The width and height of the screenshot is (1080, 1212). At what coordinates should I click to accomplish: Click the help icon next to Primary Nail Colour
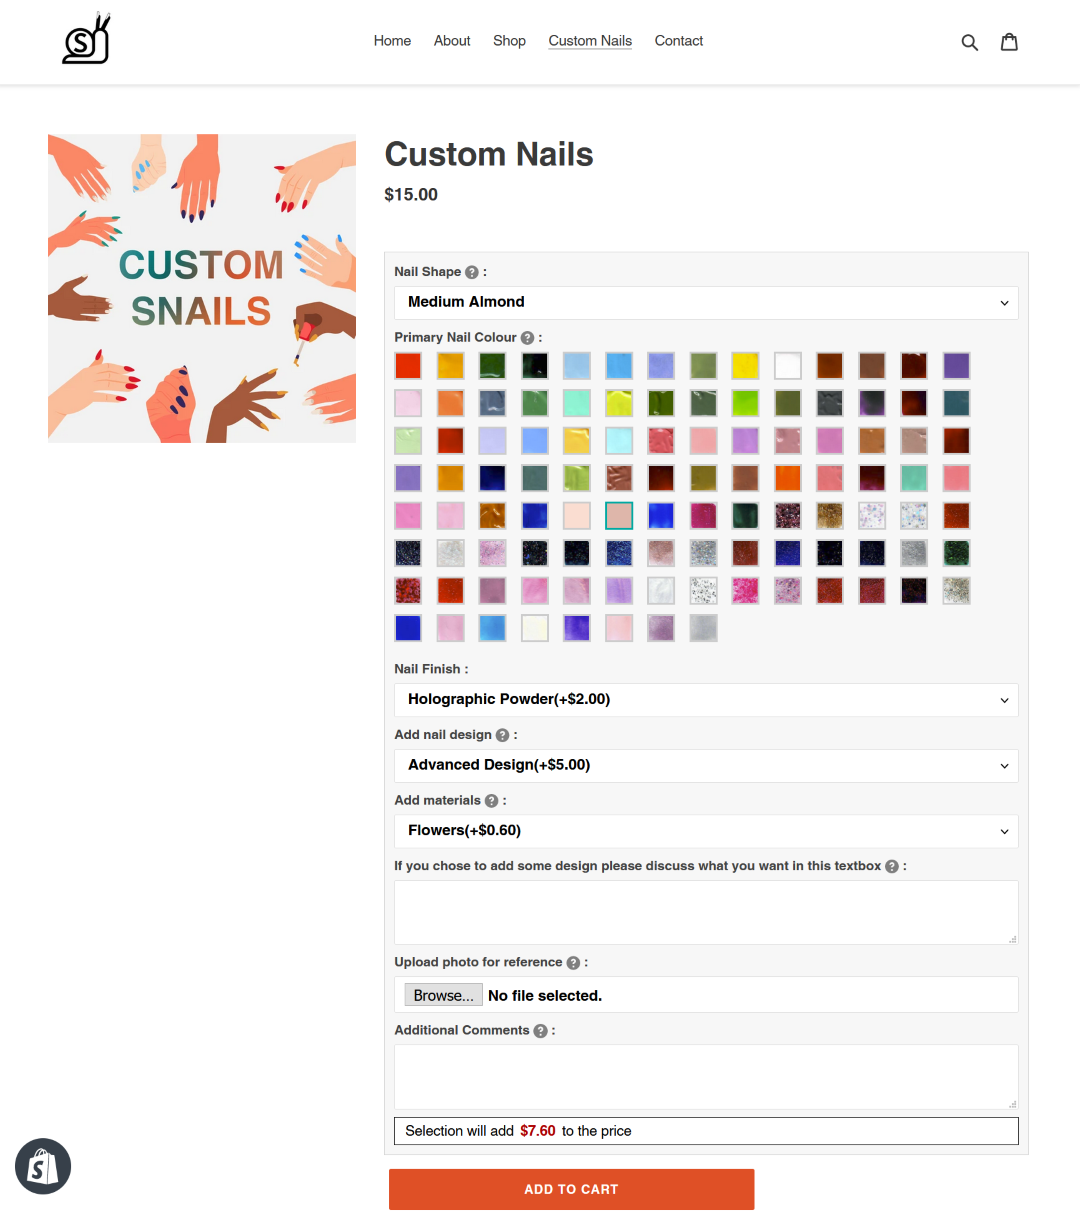click(527, 337)
